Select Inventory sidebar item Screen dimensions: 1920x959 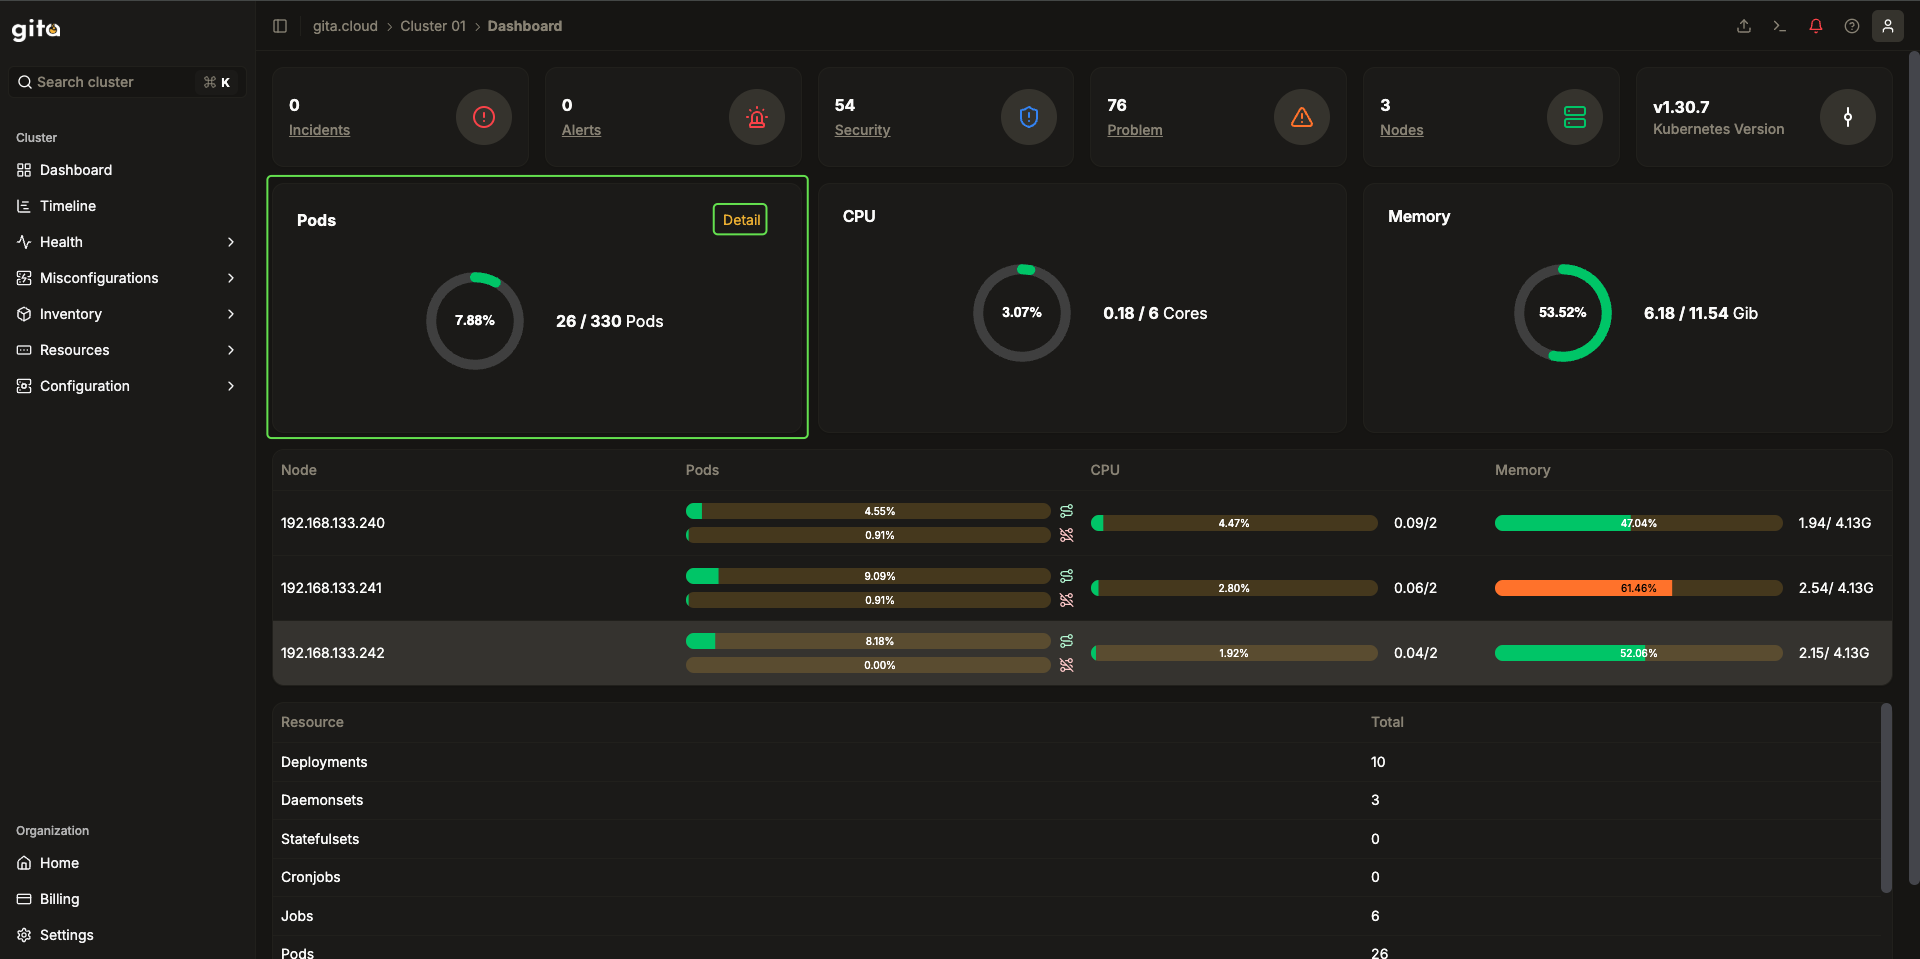click(x=127, y=314)
